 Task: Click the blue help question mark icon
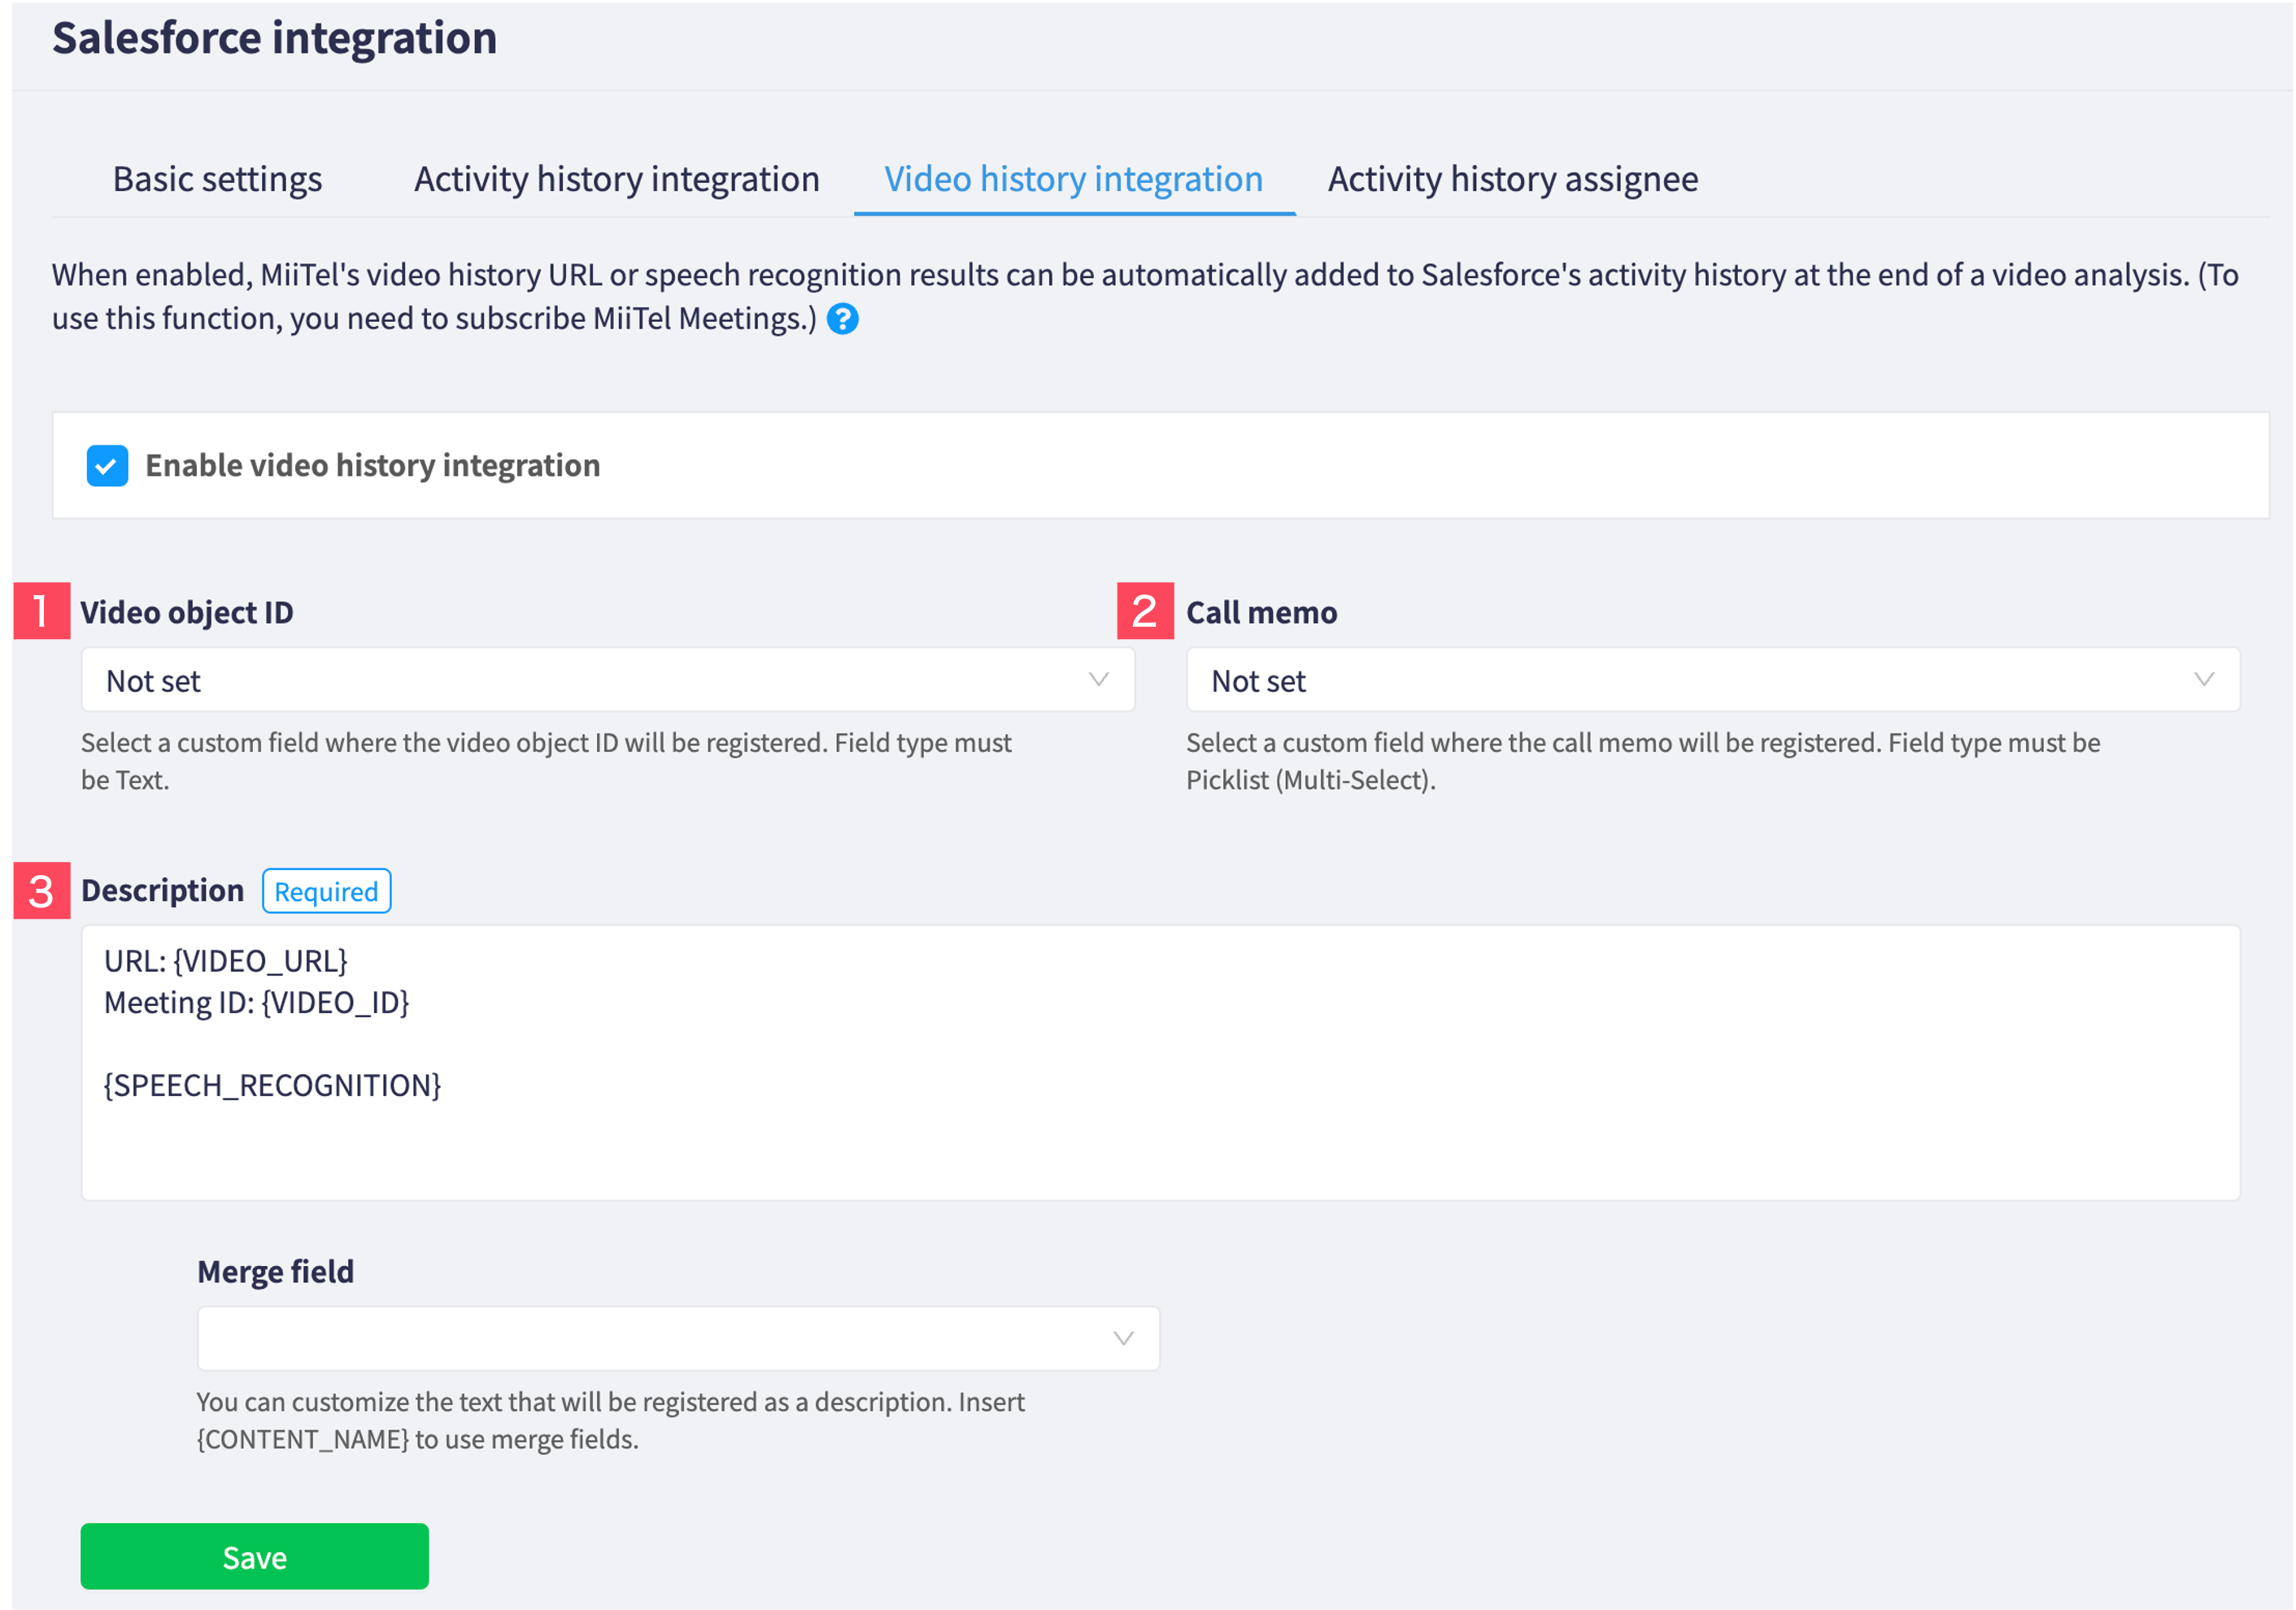coord(842,319)
